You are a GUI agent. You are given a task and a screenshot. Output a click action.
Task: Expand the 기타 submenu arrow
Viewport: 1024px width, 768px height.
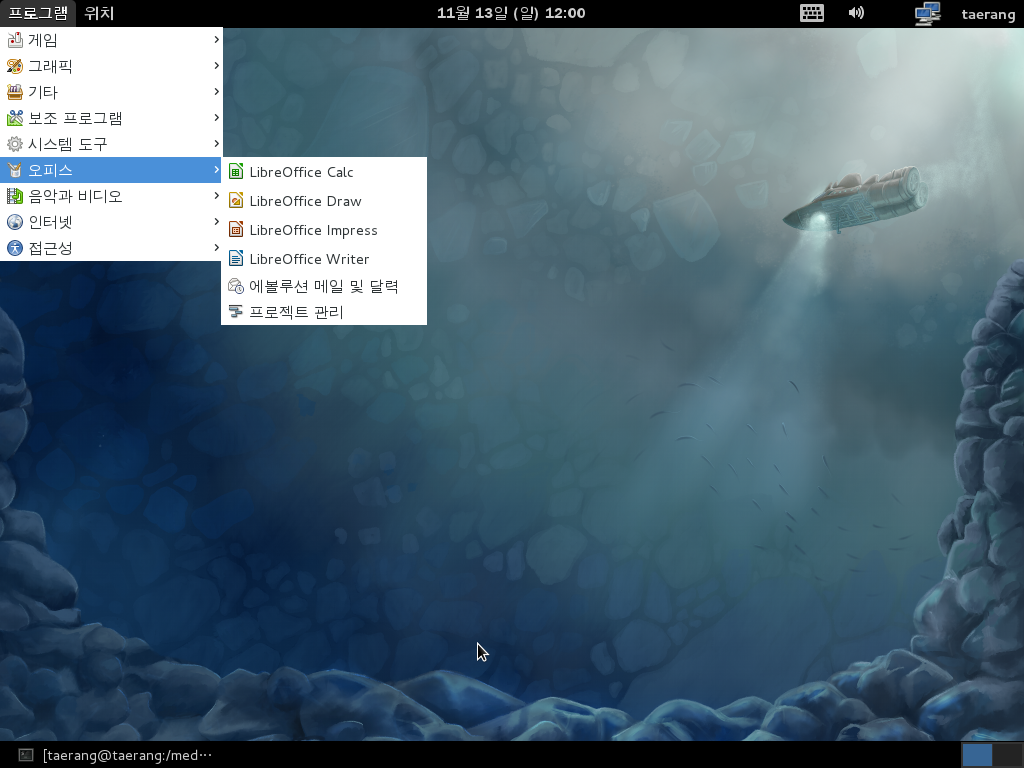pyautogui.click(x=216, y=92)
